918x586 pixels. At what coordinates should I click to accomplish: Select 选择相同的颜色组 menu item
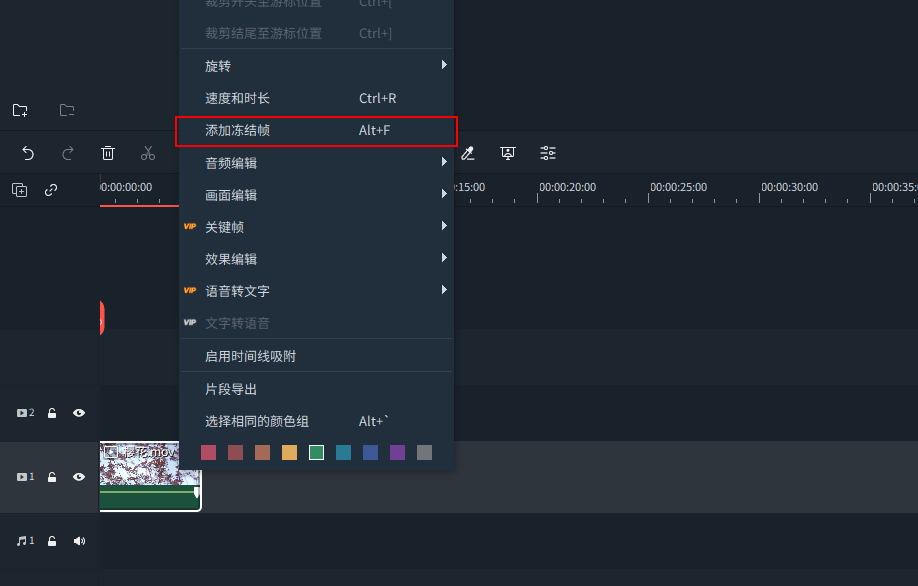tap(316, 421)
